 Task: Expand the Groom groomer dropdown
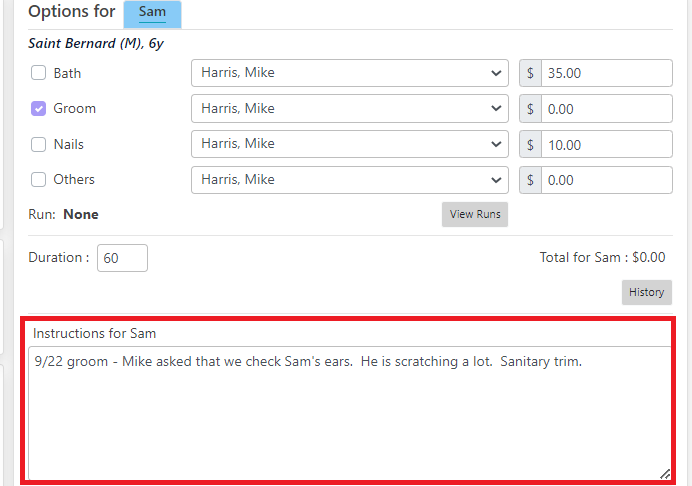pos(350,108)
